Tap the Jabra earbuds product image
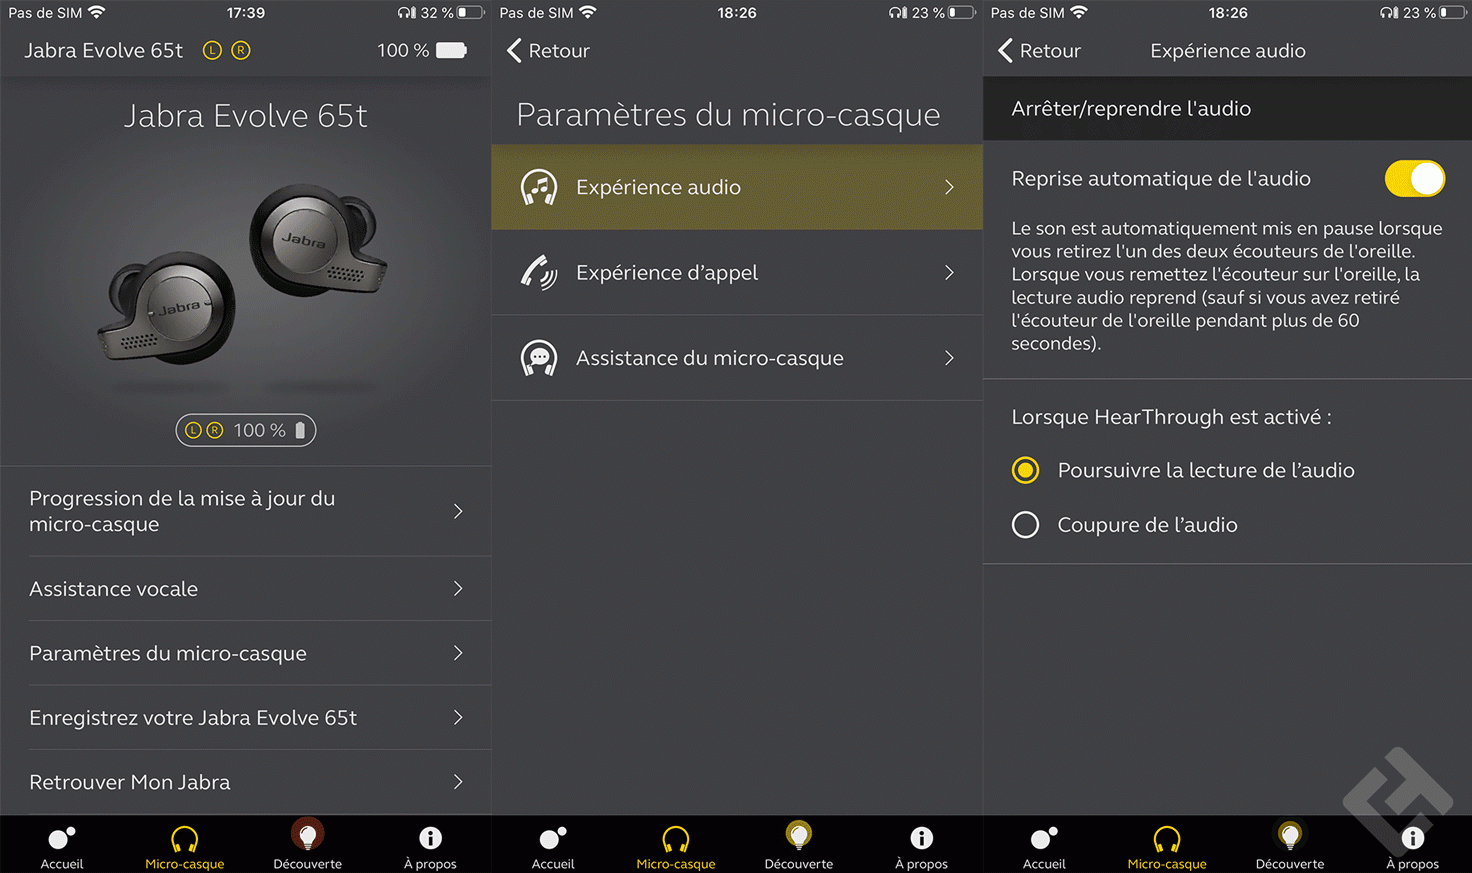The image size is (1472, 873). pos(243,274)
